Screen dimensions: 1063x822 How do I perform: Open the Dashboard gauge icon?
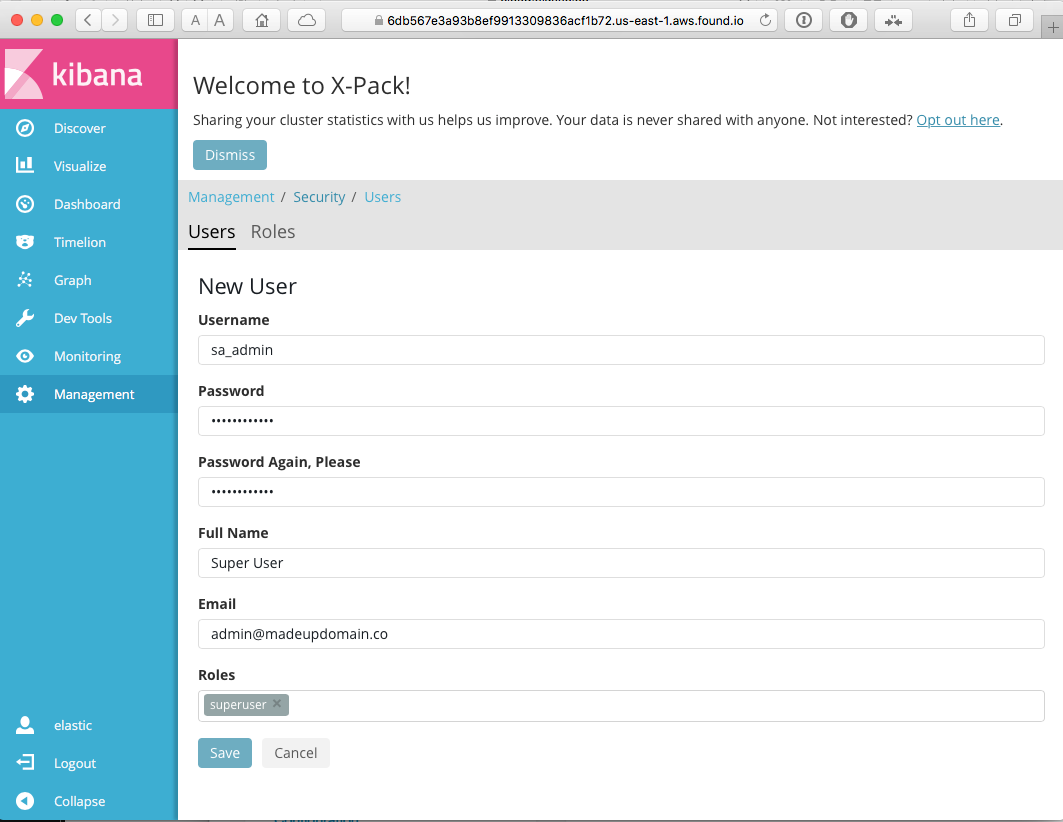[25, 204]
